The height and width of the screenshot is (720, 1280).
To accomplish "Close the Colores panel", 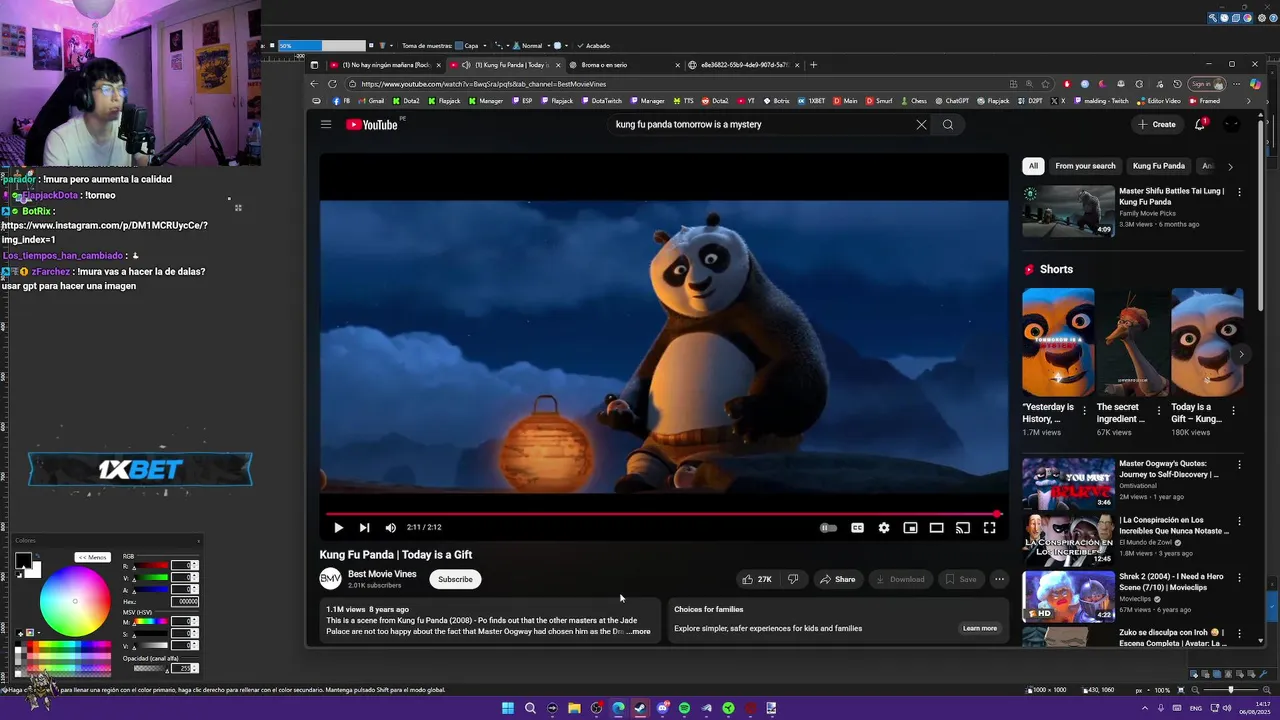I will 198,541.
